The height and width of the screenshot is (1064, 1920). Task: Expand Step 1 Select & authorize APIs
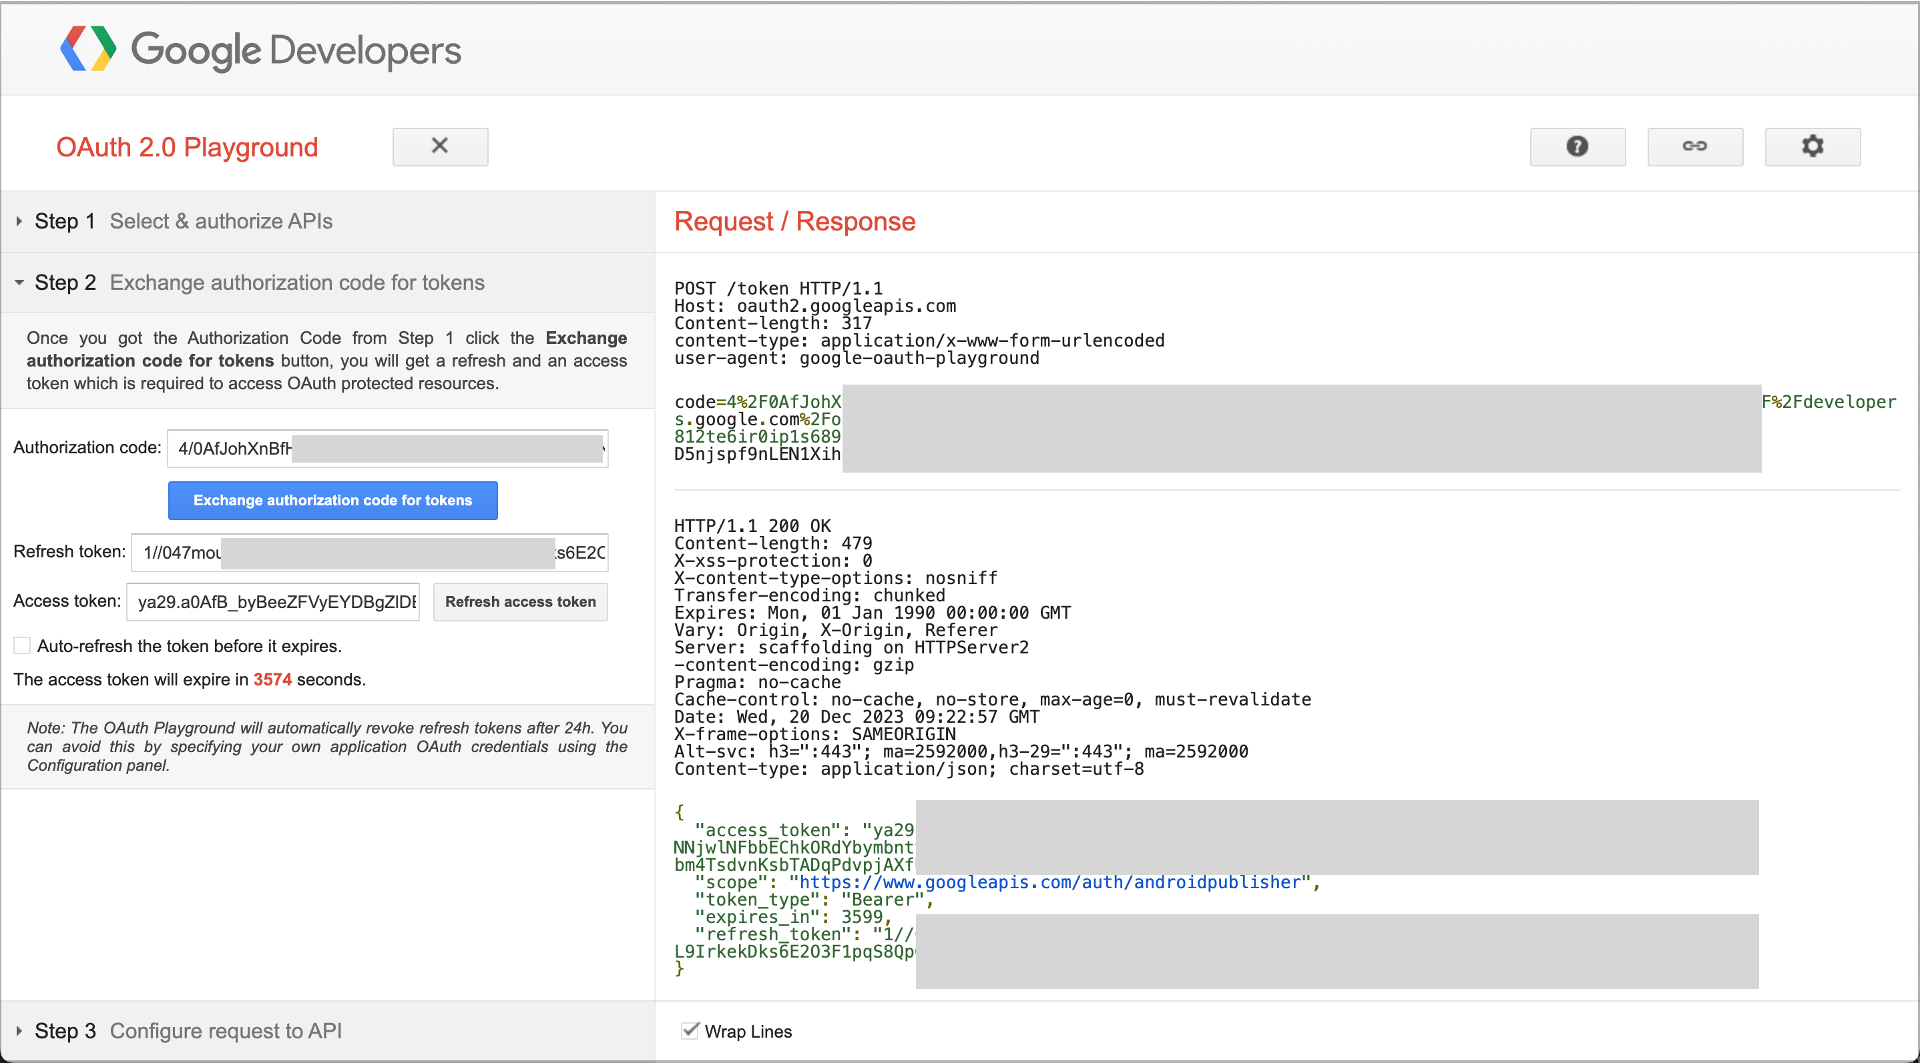click(328, 221)
